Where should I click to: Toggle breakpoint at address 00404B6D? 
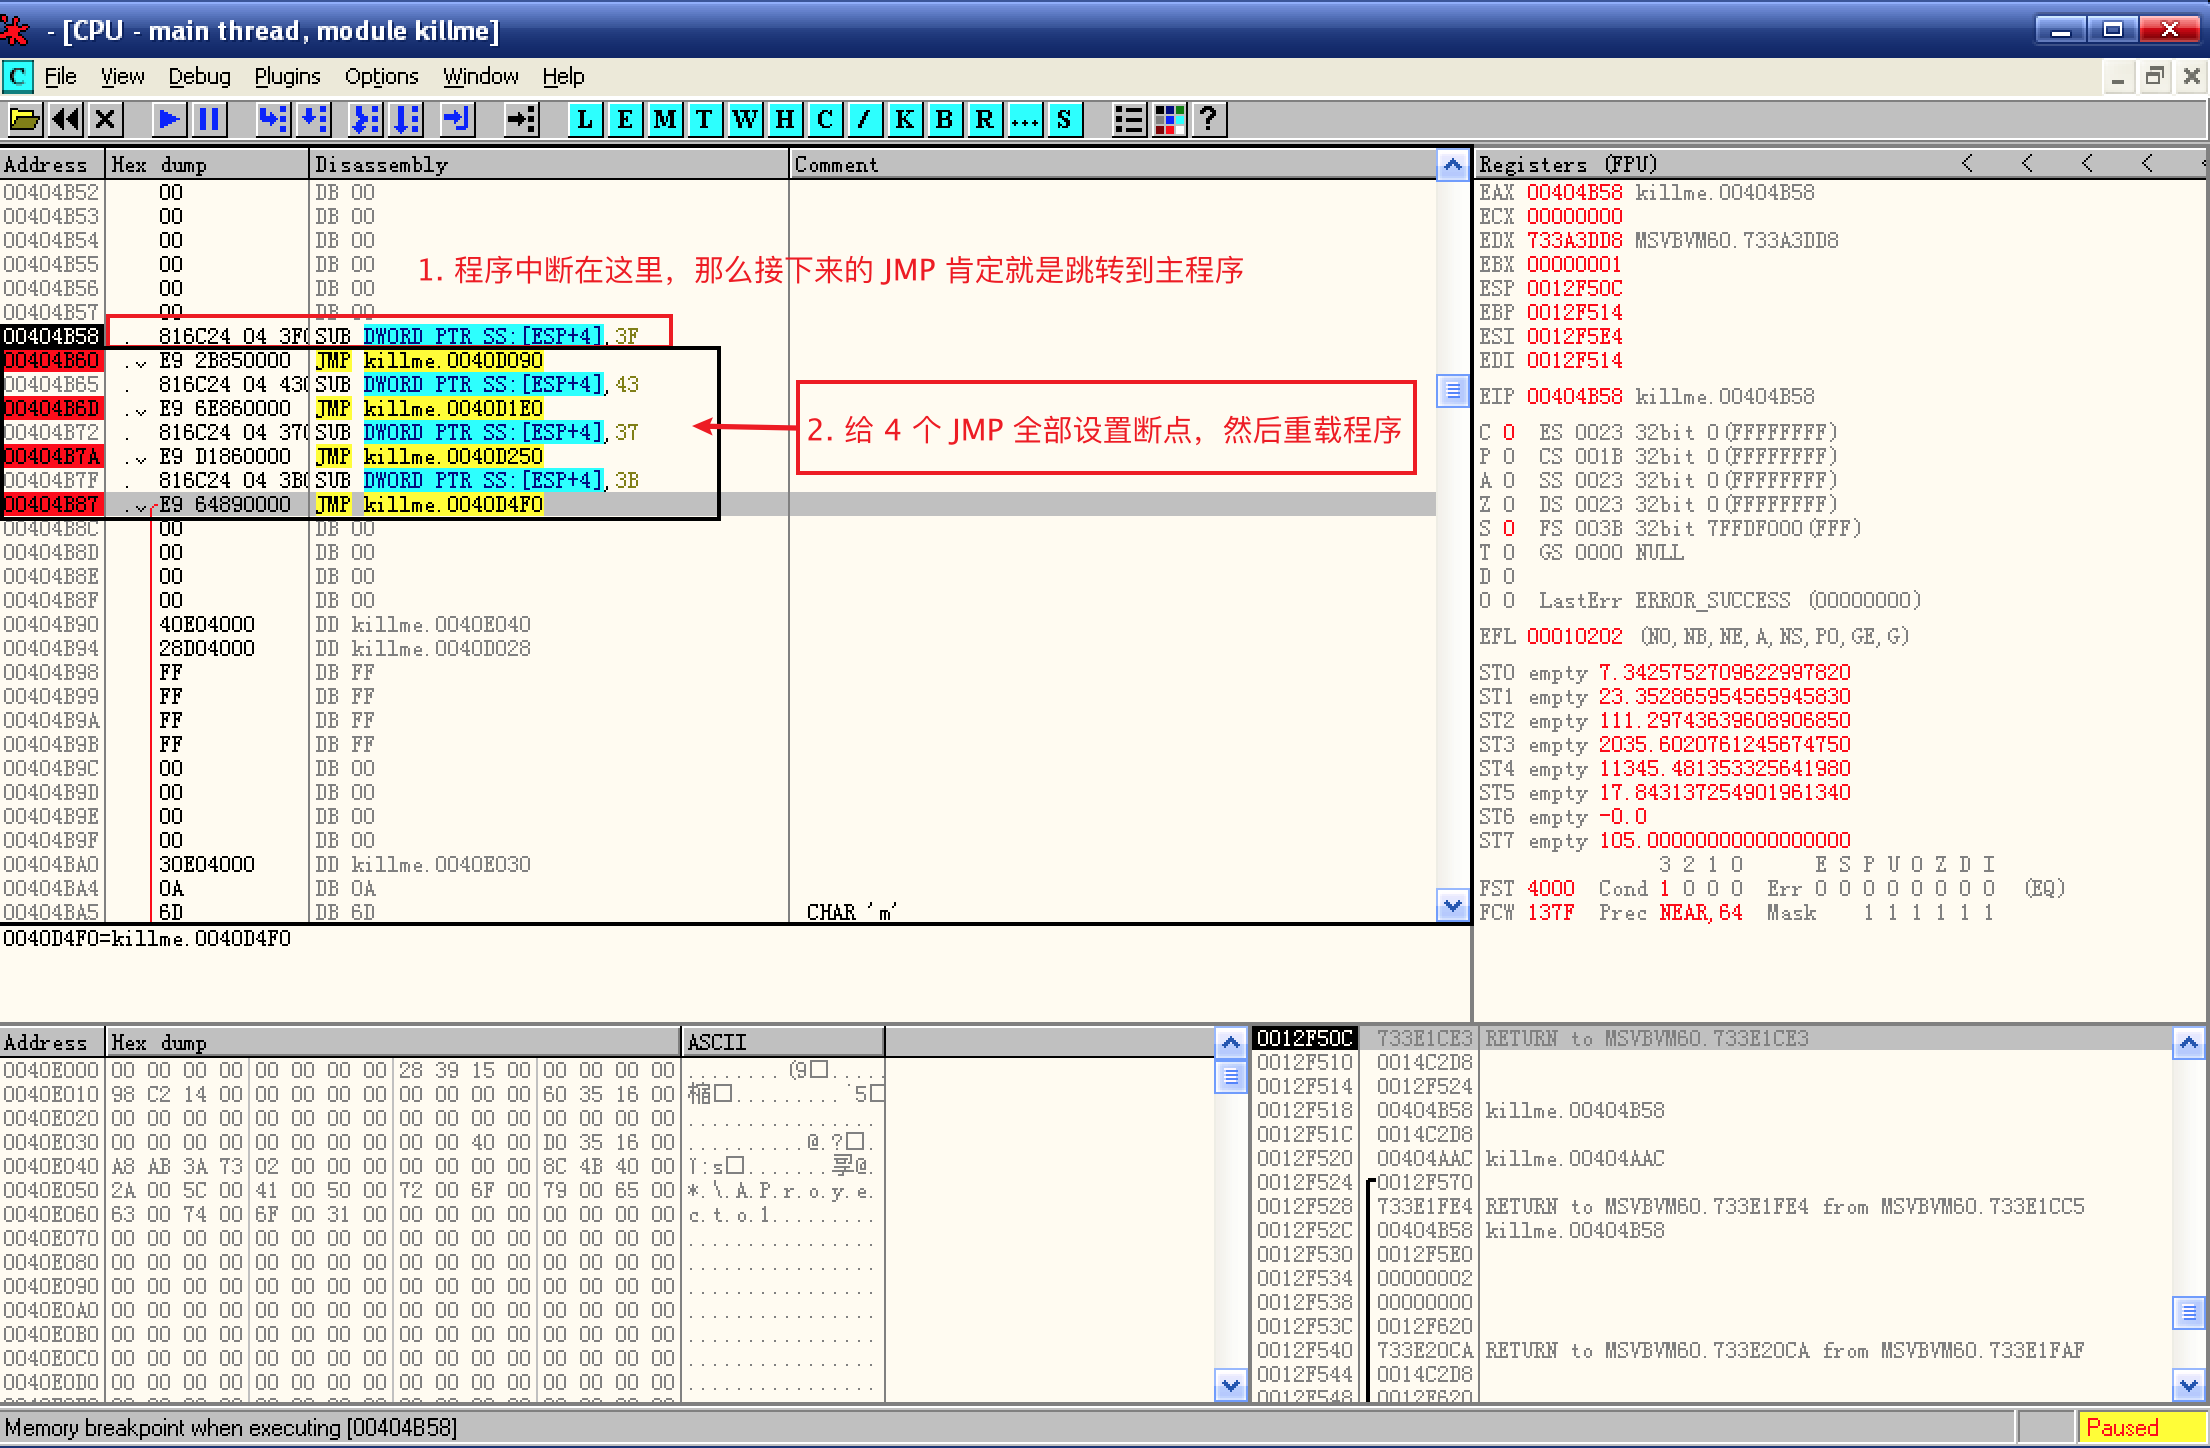pyautogui.click(x=51, y=408)
